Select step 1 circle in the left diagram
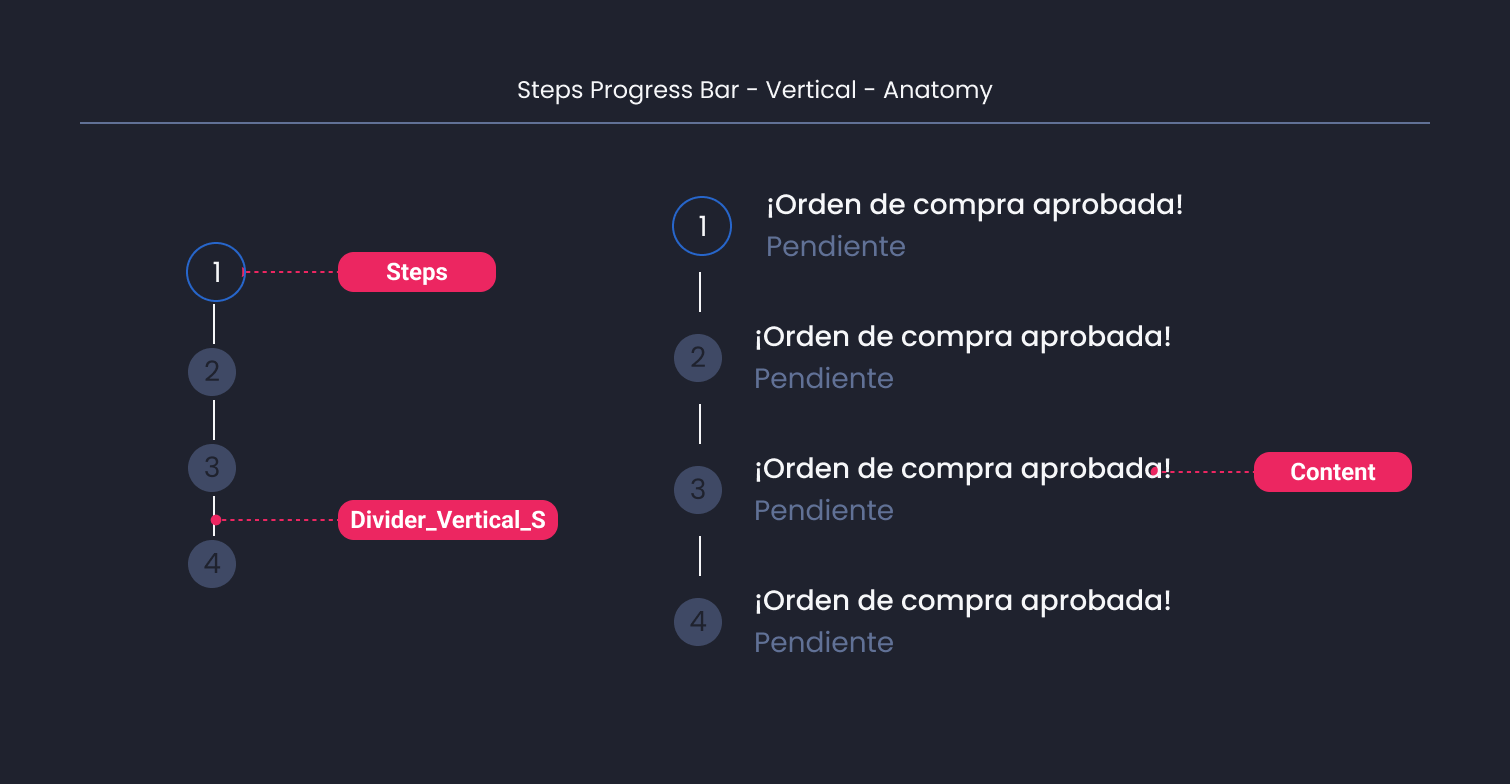 point(215,271)
